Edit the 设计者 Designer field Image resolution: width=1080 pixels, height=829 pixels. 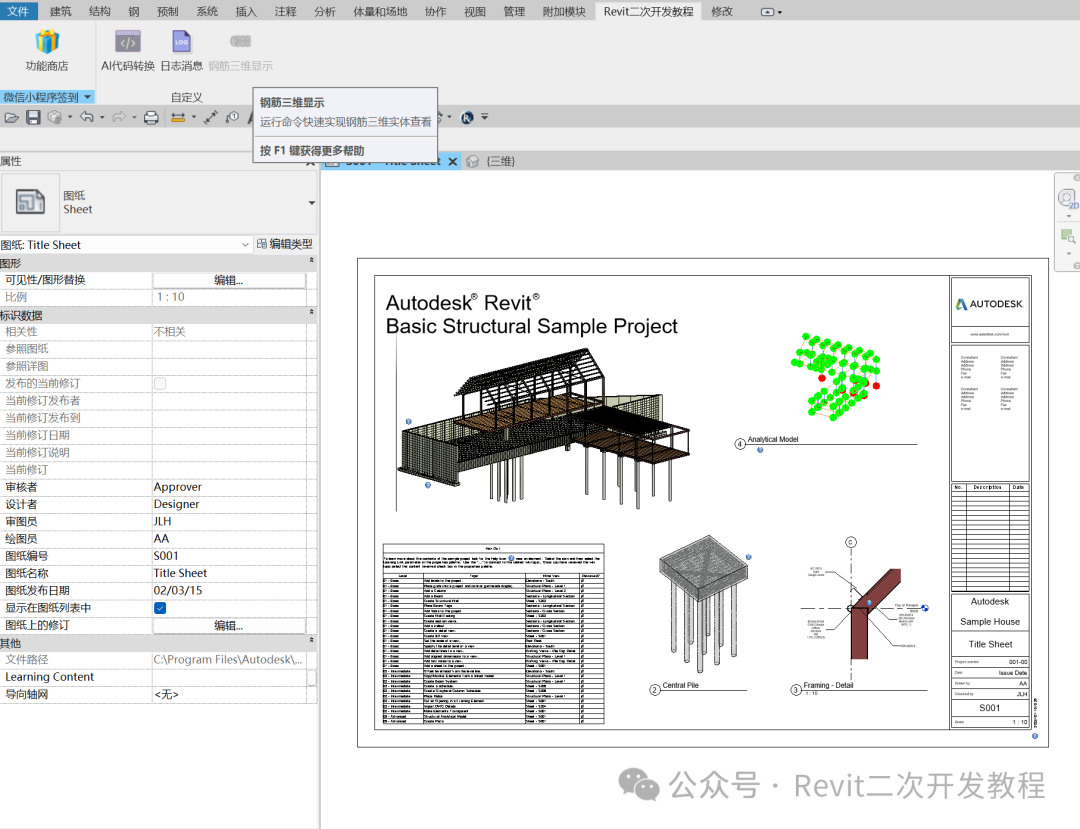click(x=229, y=504)
